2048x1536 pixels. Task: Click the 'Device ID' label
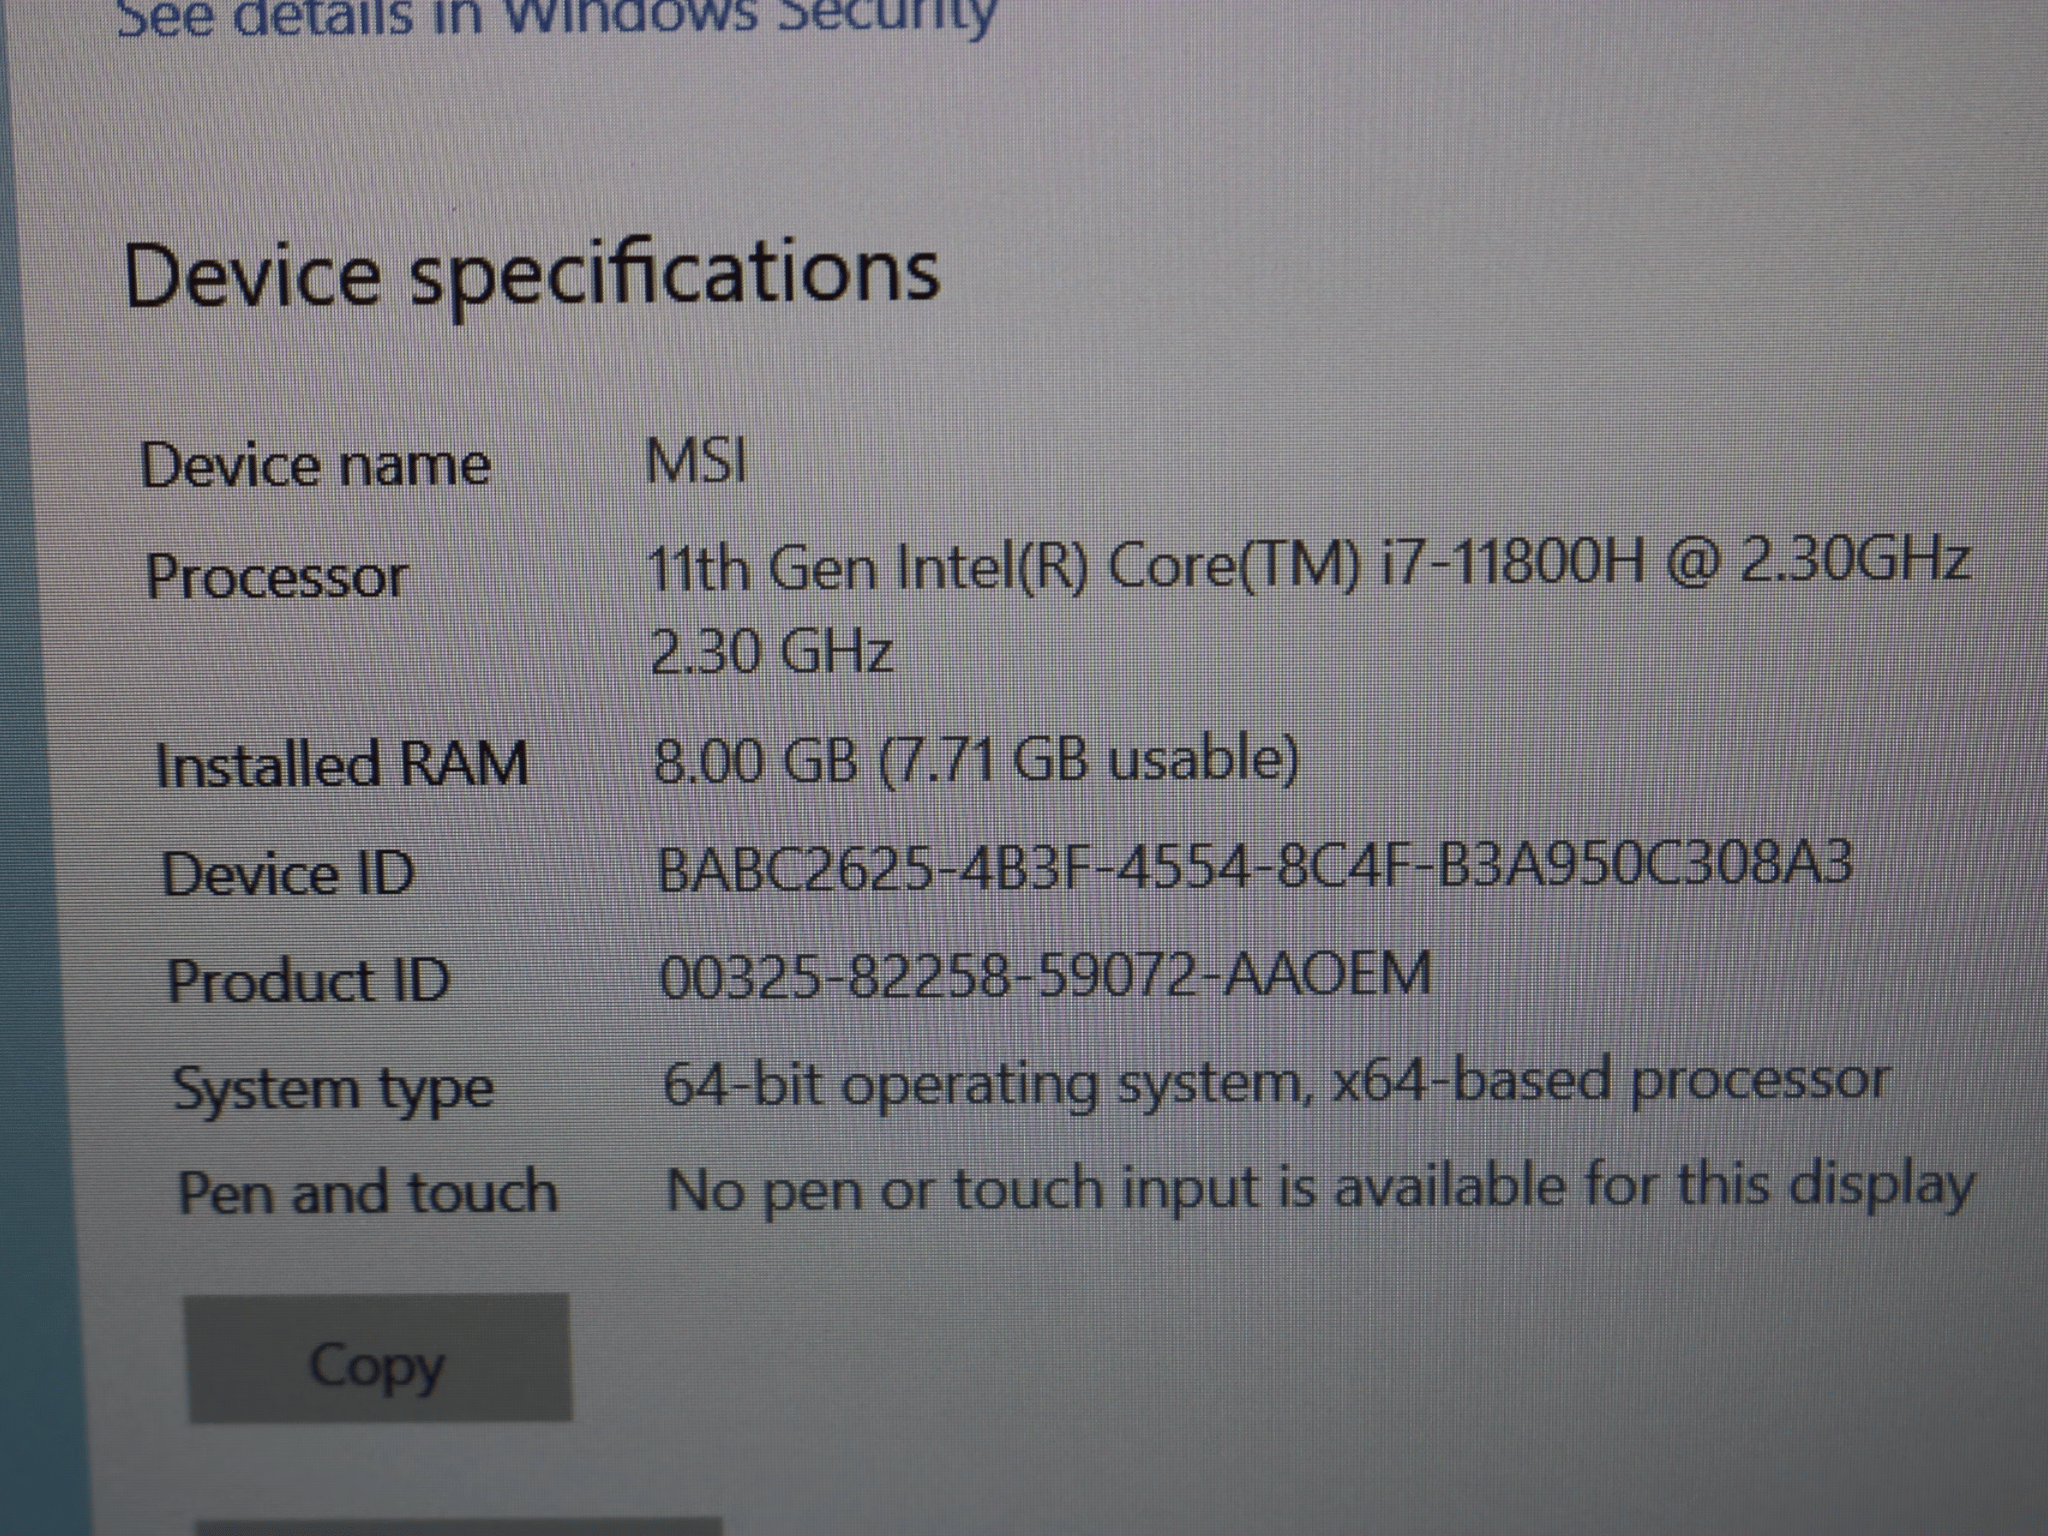287,874
